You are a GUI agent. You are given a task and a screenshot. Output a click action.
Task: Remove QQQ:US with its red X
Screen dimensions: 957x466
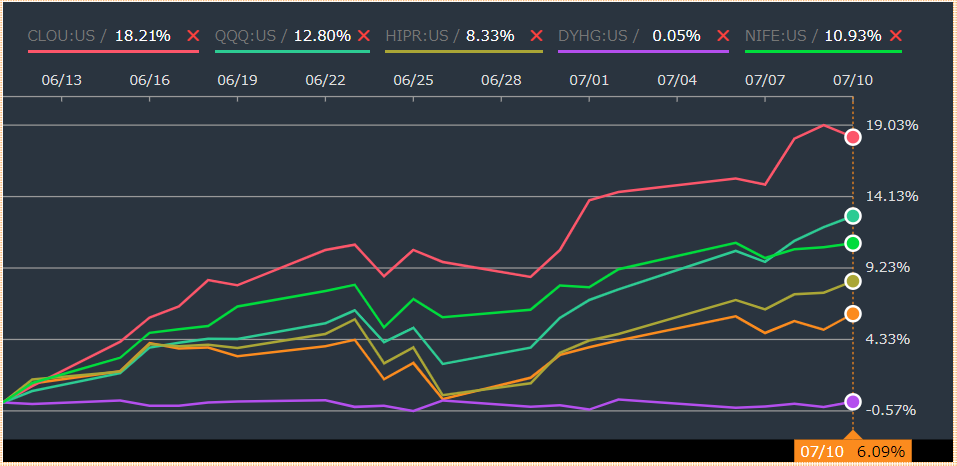point(364,36)
